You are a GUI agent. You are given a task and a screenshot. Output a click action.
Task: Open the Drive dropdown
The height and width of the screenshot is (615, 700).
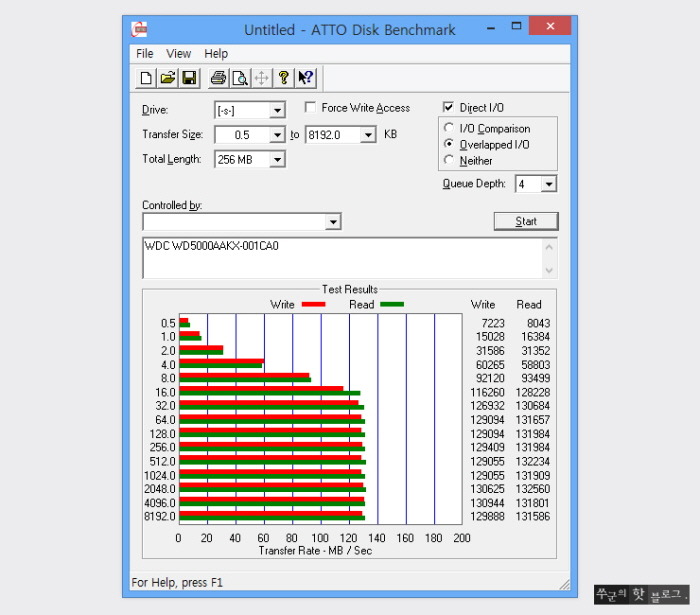tap(277, 110)
